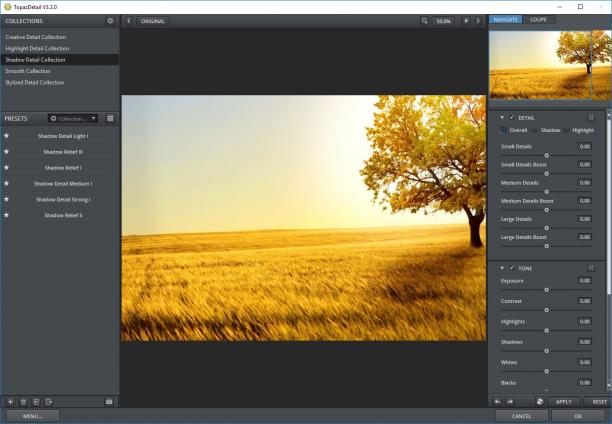Screen dimensions: 612x424
Task: Select the Highlight detail radio button
Action: tap(567, 130)
